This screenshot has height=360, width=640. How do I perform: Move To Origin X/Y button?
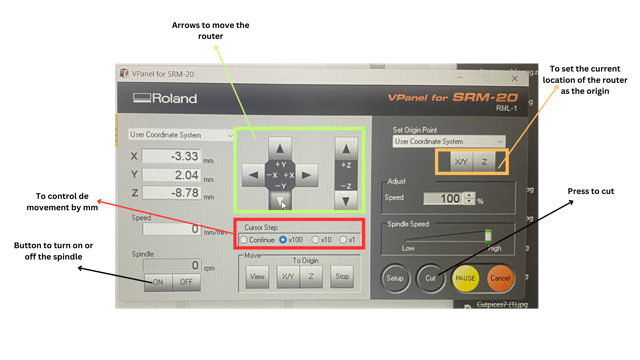pyautogui.click(x=288, y=277)
